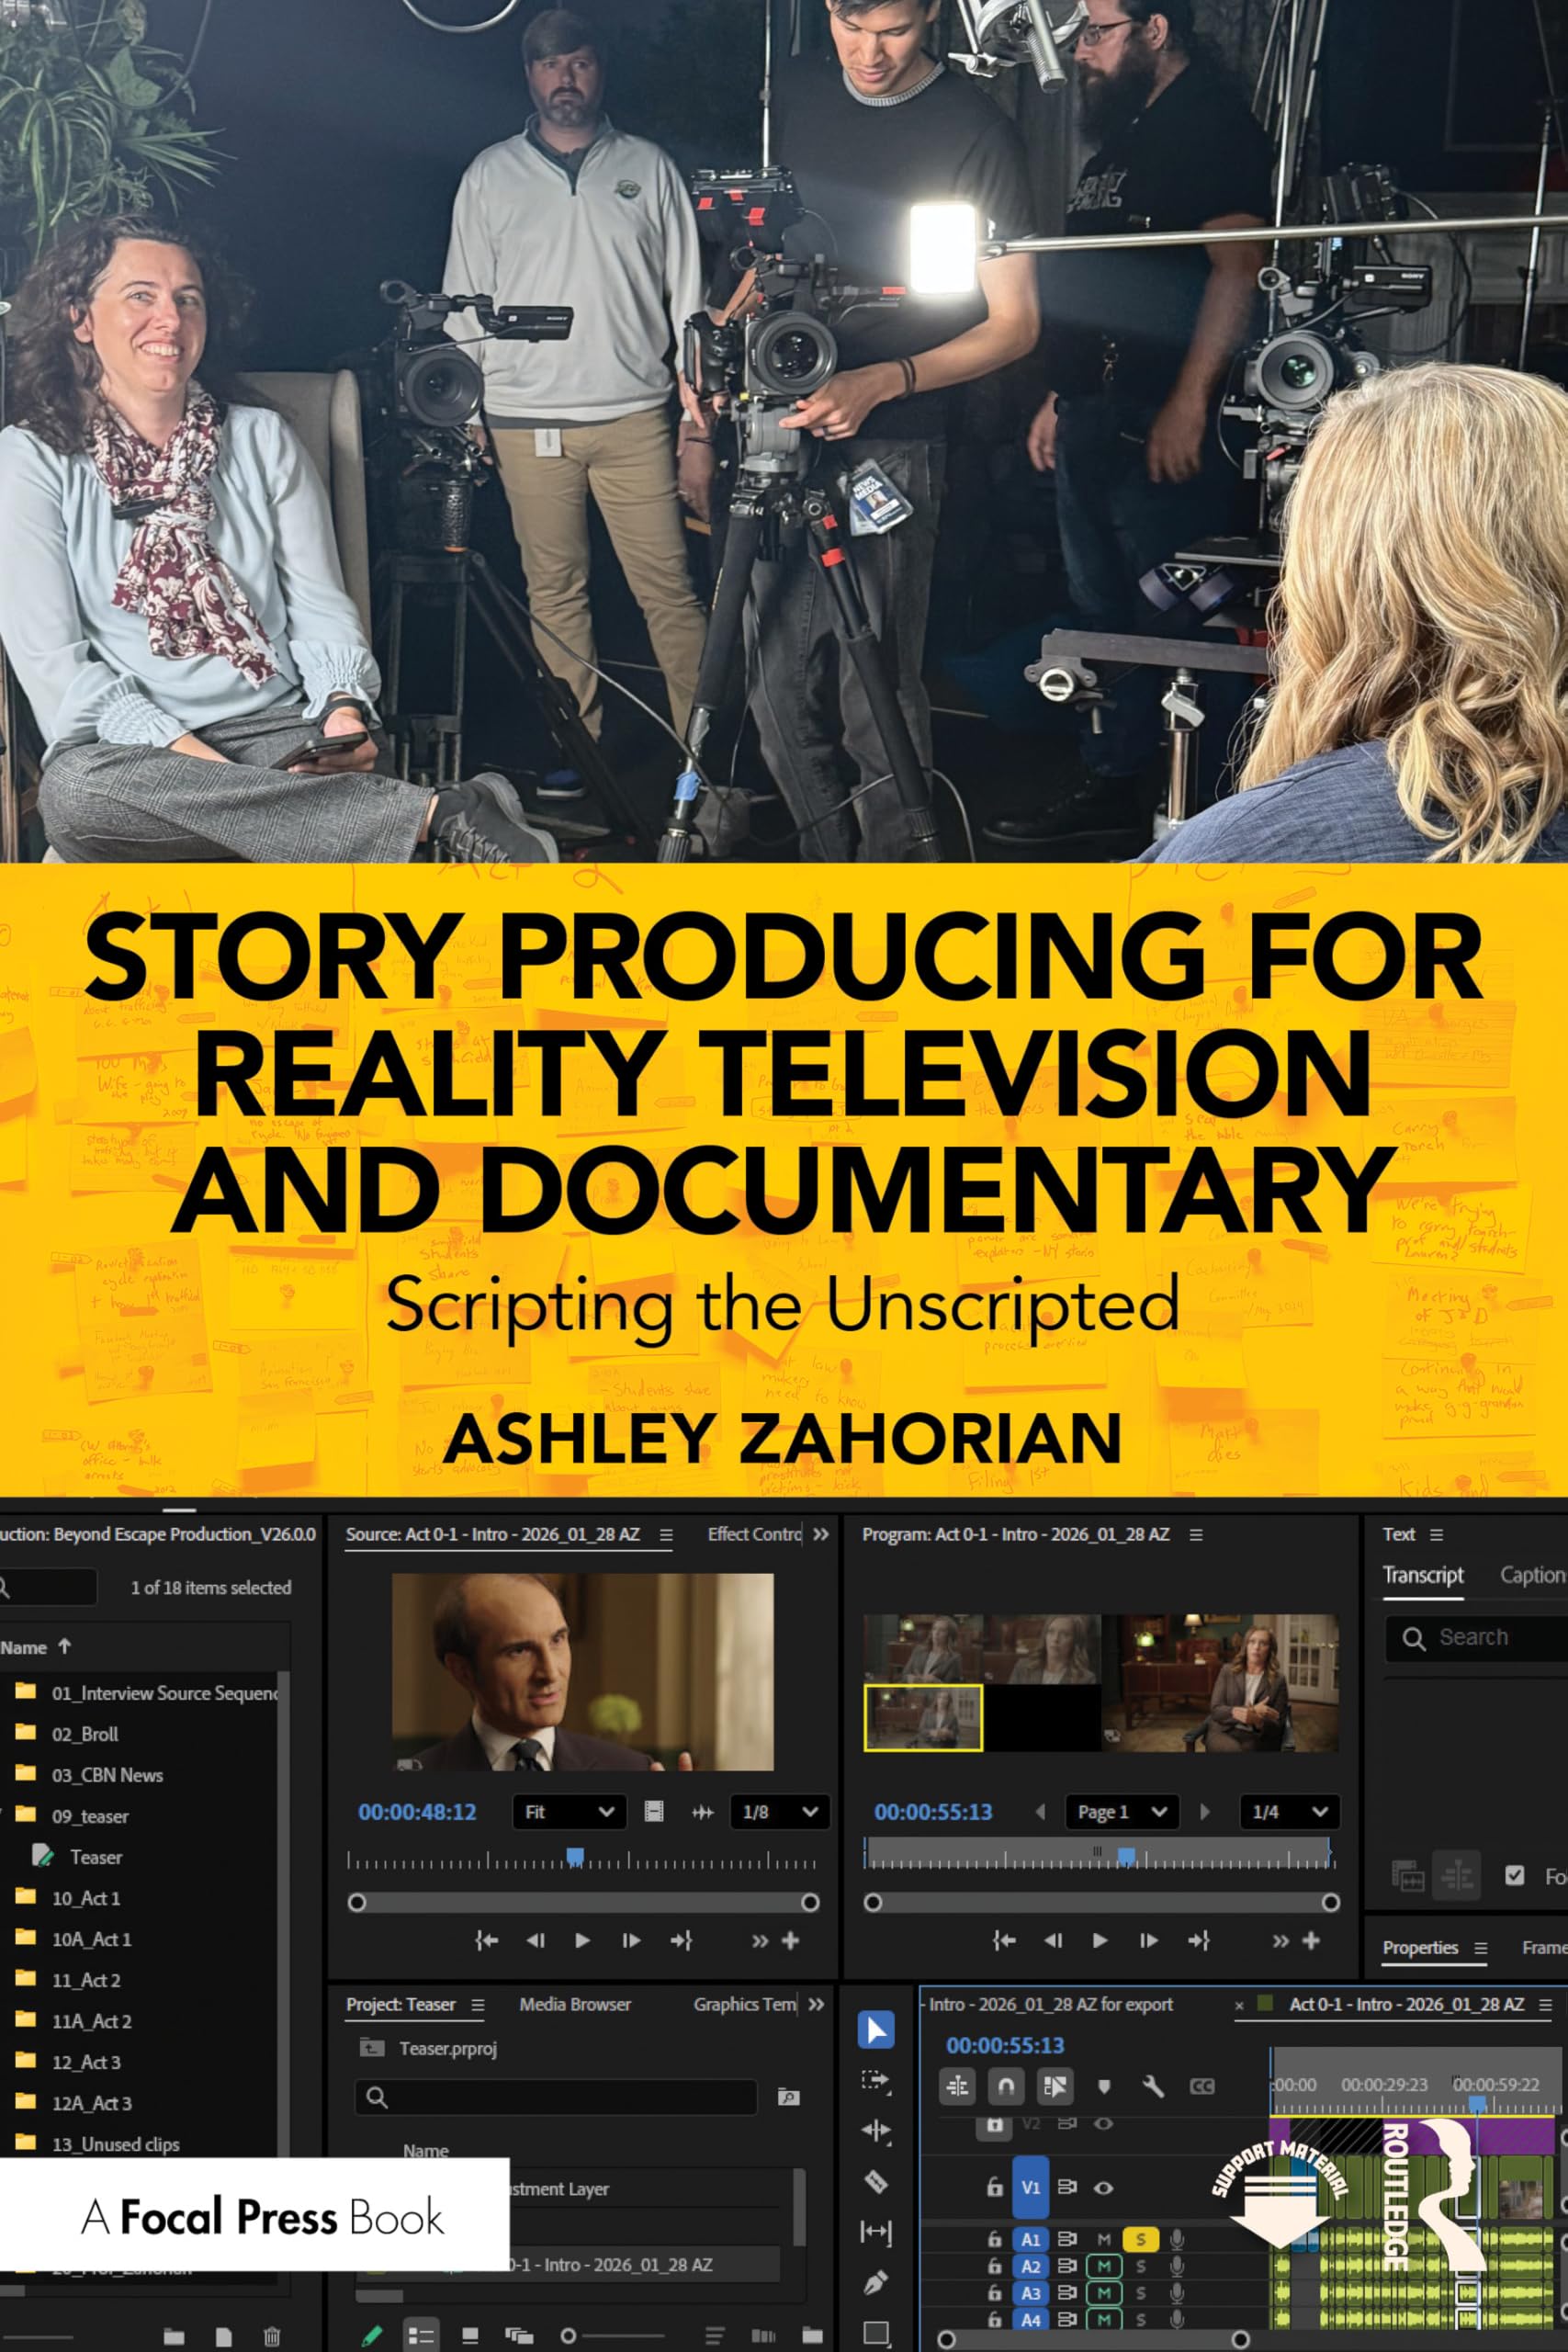1568x2352 pixels.
Task: Unsolo audio track A1
Action: tap(1140, 2239)
